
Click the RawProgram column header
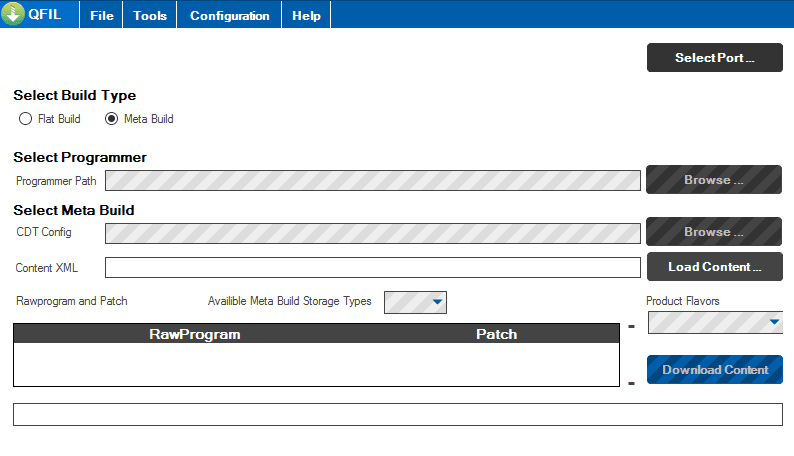tap(194, 334)
